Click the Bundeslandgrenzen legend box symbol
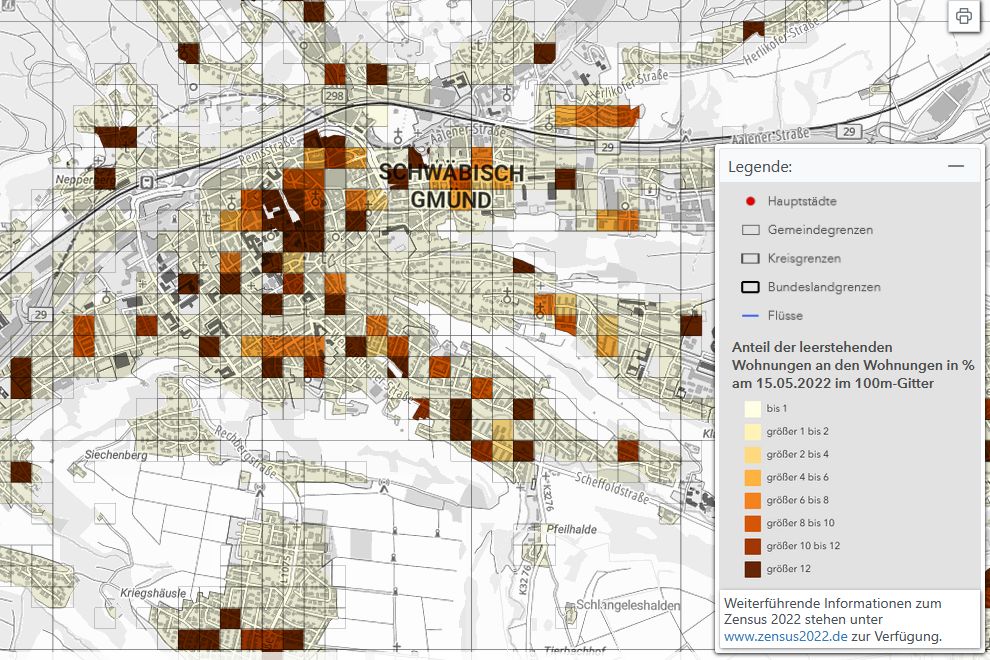The height and width of the screenshot is (660, 990). click(750, 287)
